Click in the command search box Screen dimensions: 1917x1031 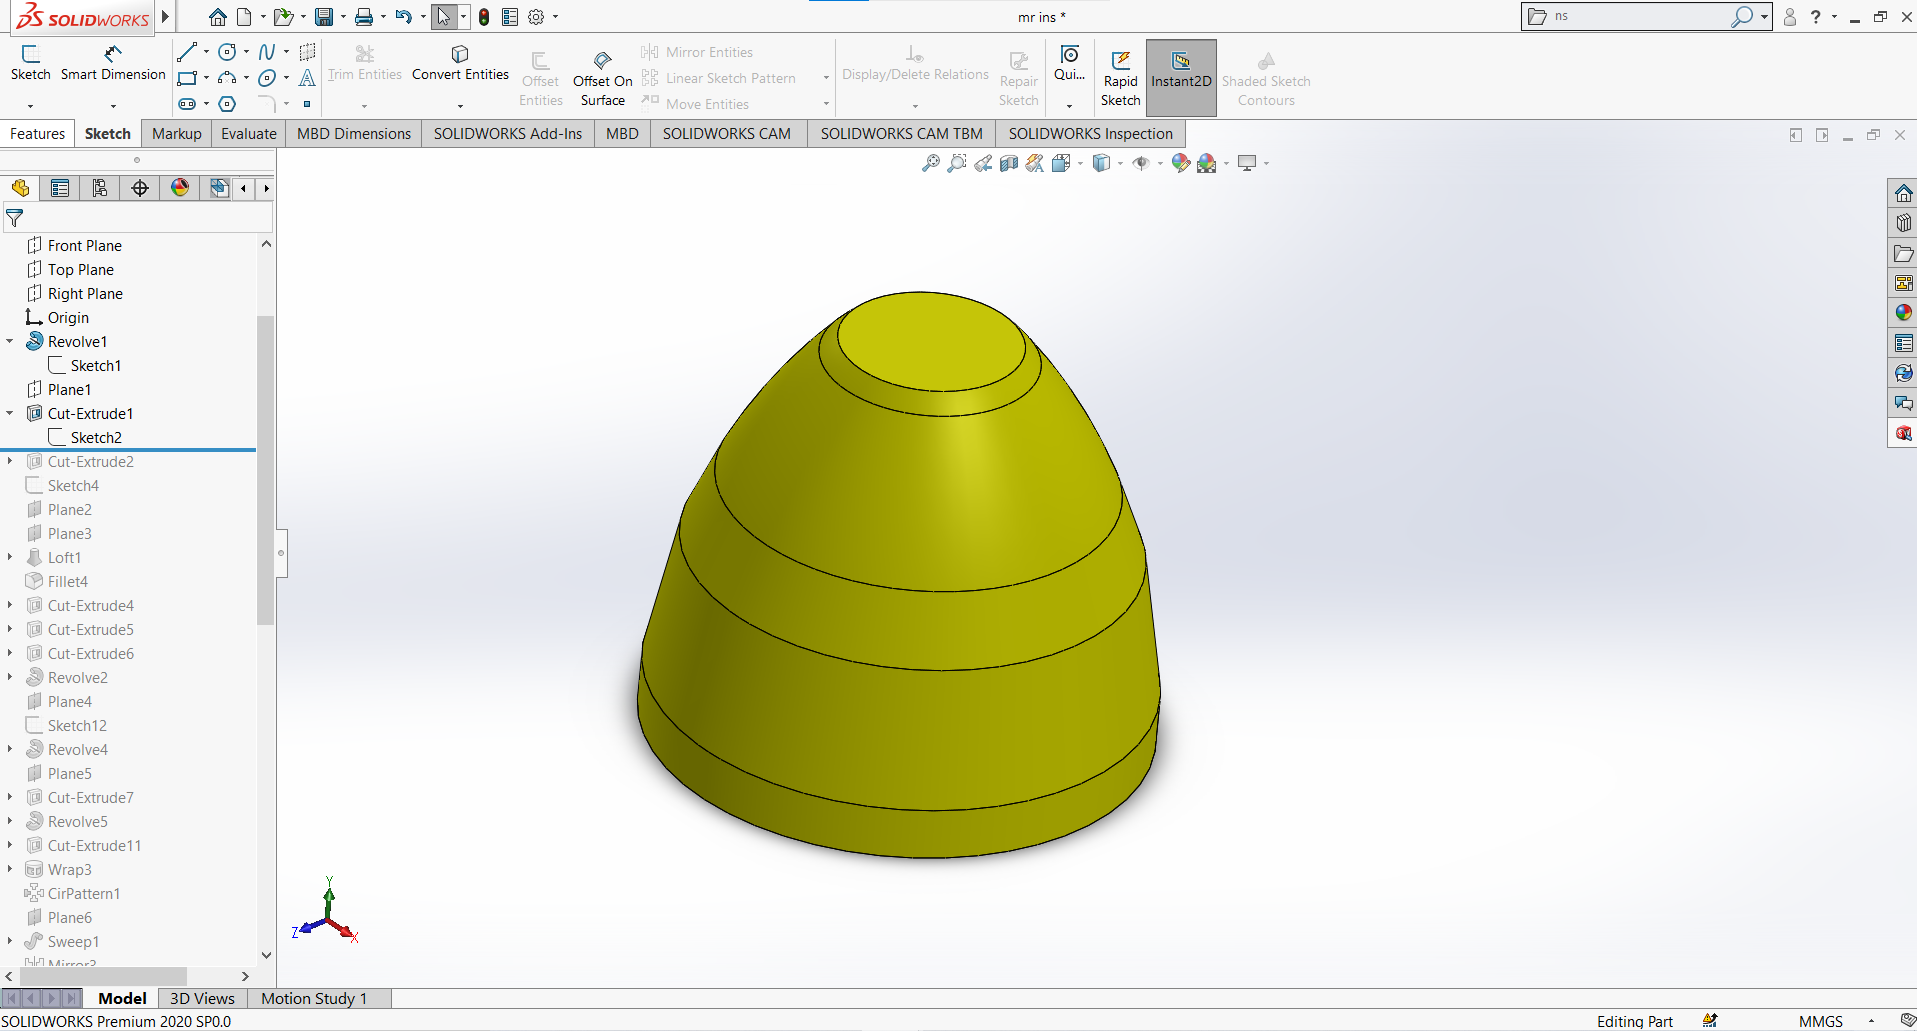coord(1640,16)
